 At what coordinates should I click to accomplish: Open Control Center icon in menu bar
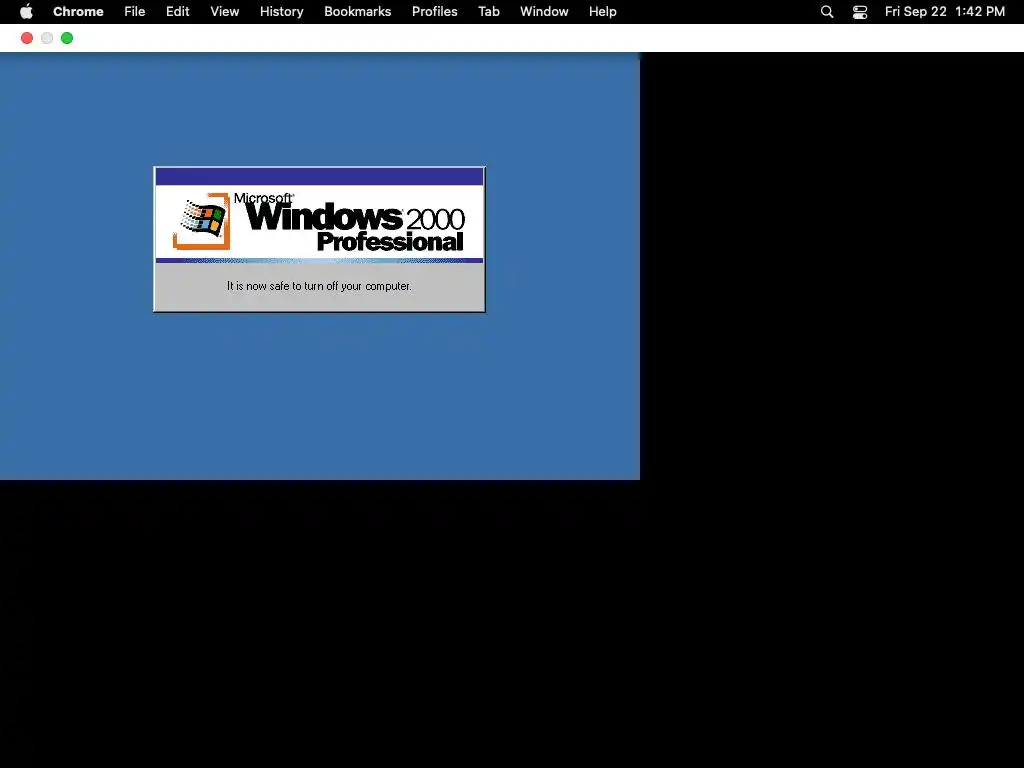[x=860, y=12]
